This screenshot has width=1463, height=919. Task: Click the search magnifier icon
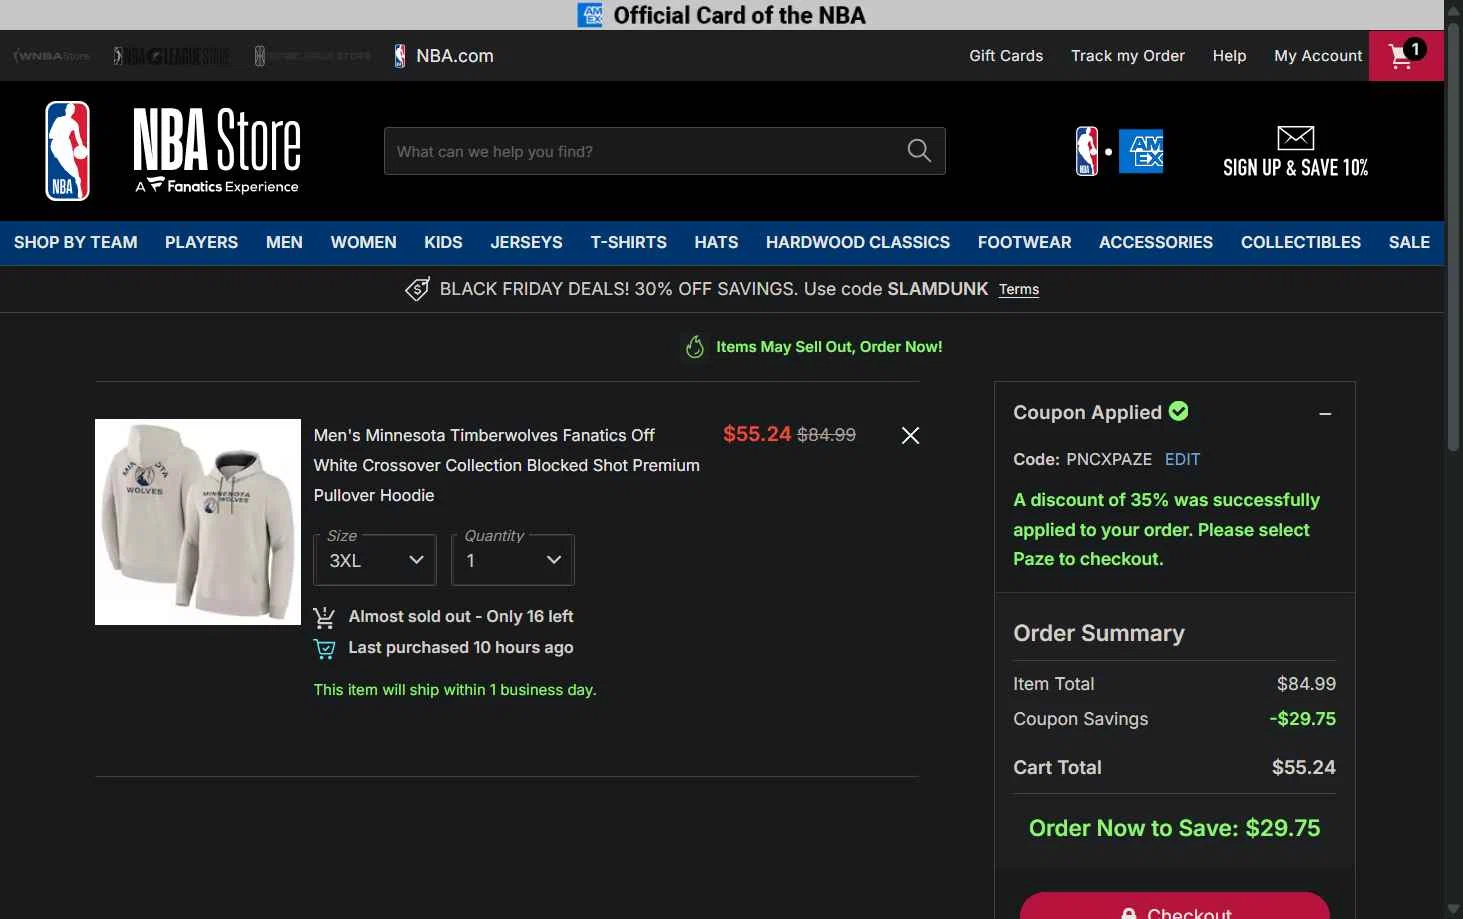pyautogui.click(x=919, y=151)
